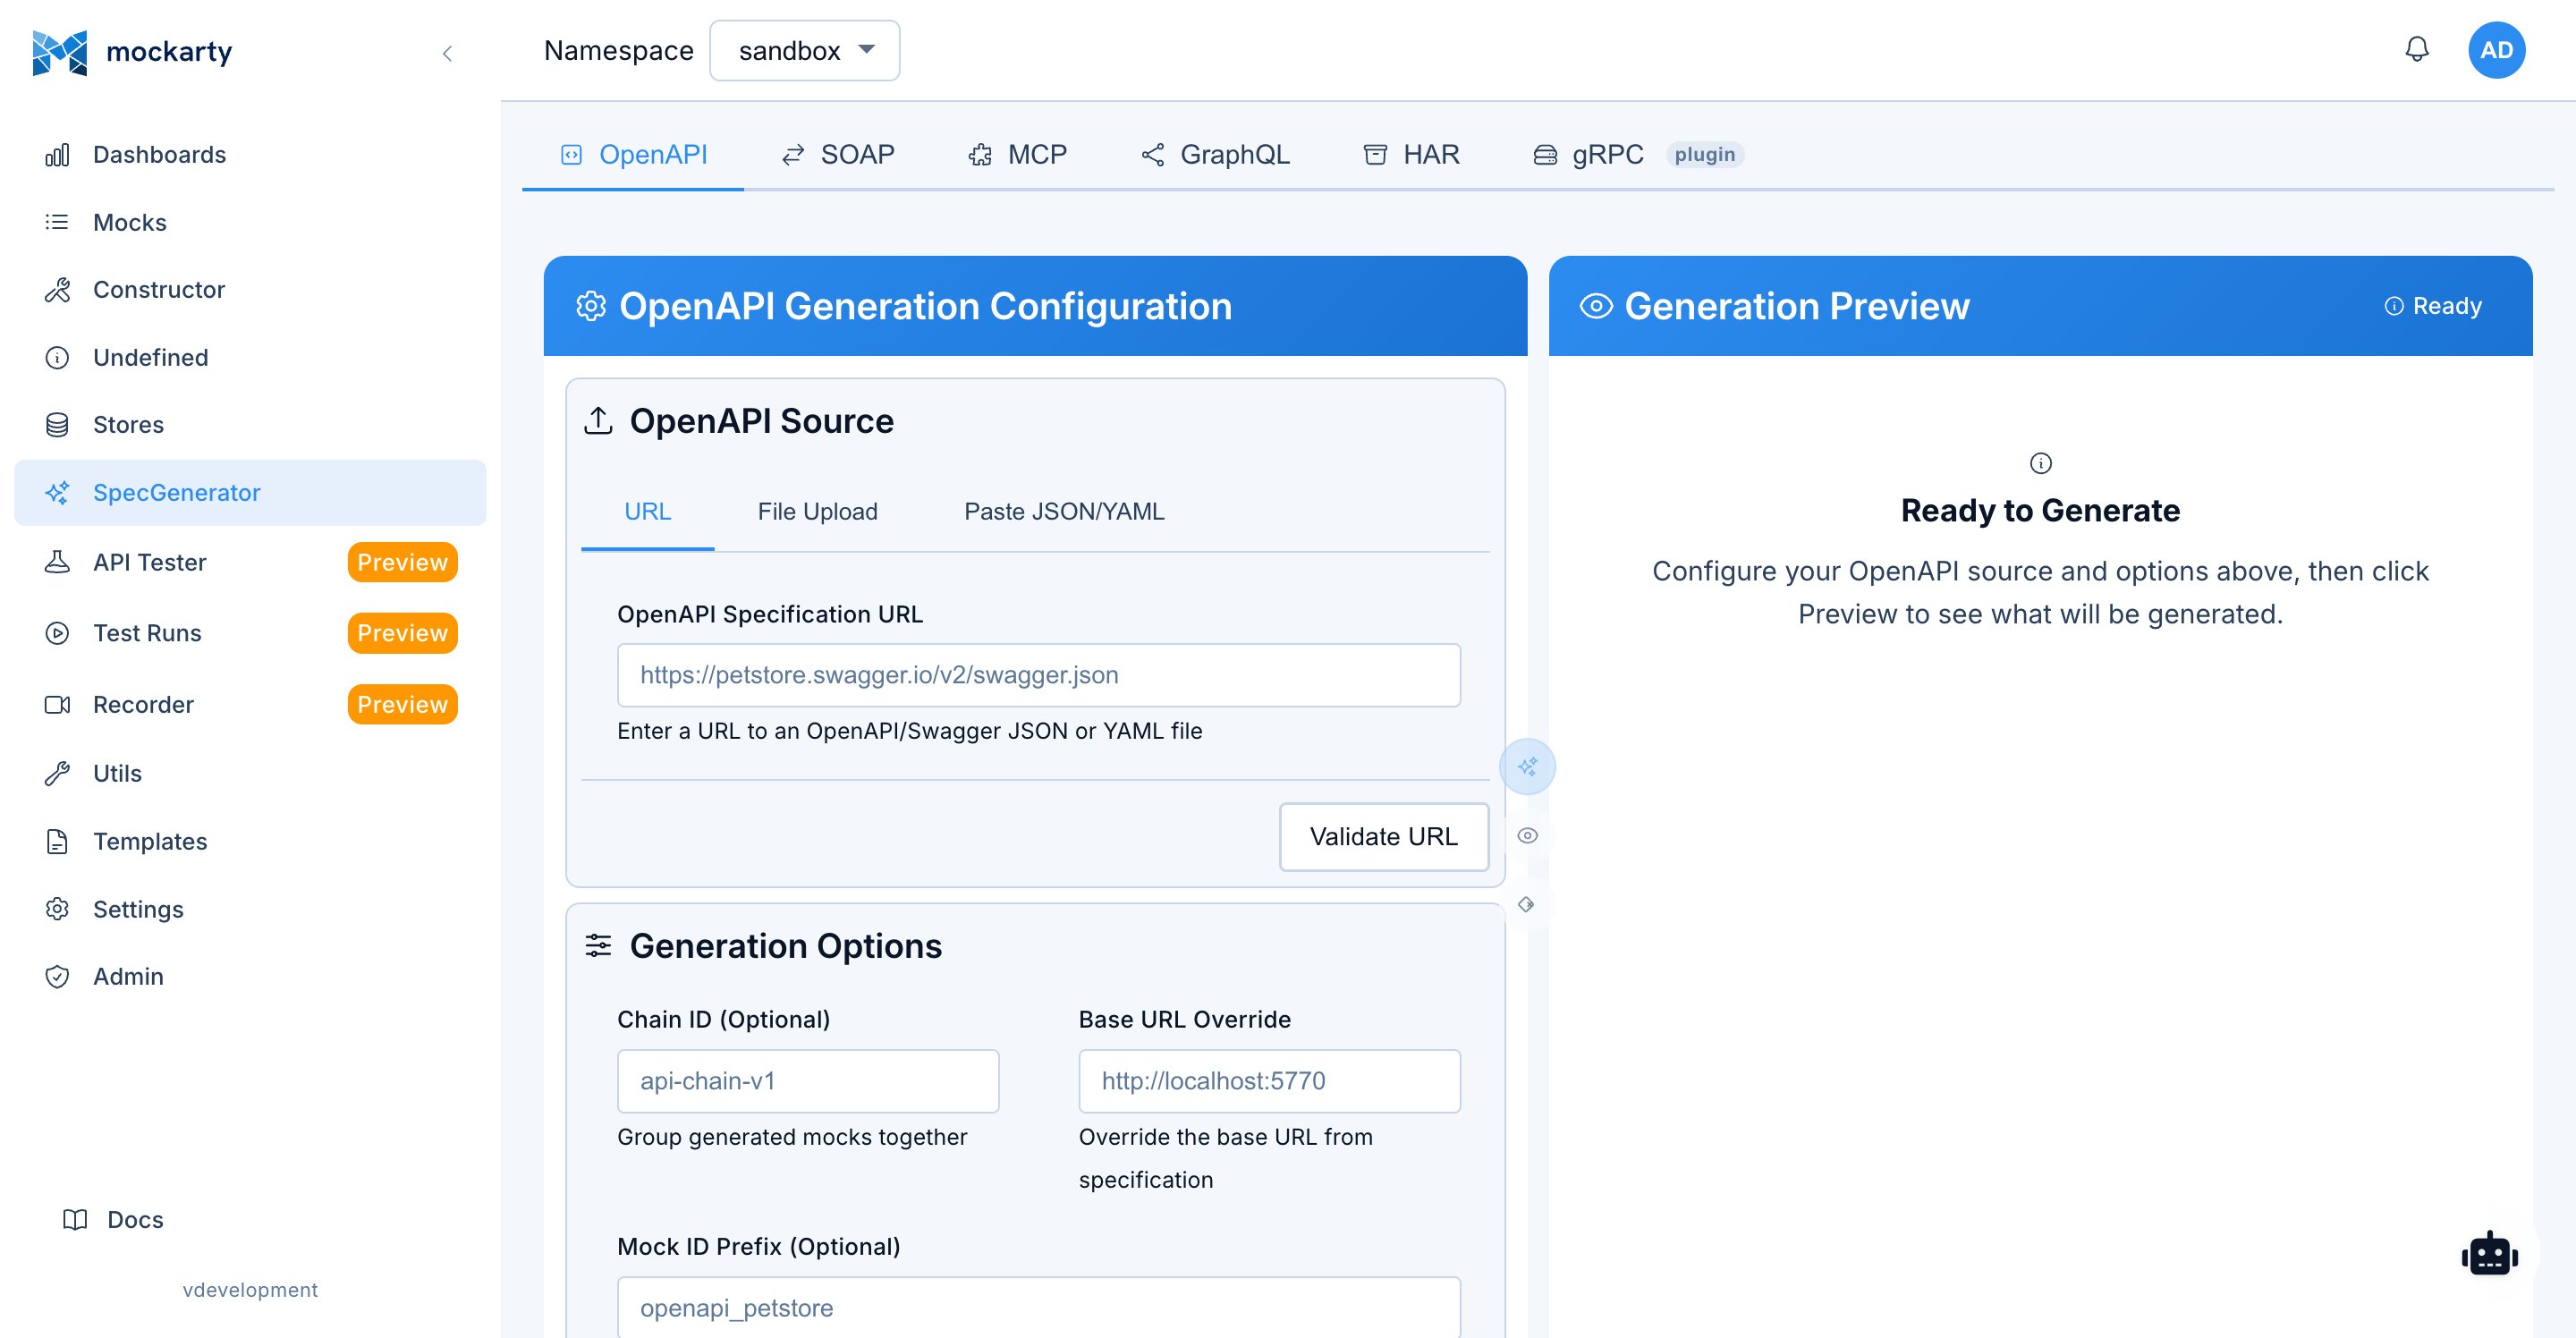Click the vdevelopment version text
This screenshot has width=2576, height=1338.
point(250,1290)
